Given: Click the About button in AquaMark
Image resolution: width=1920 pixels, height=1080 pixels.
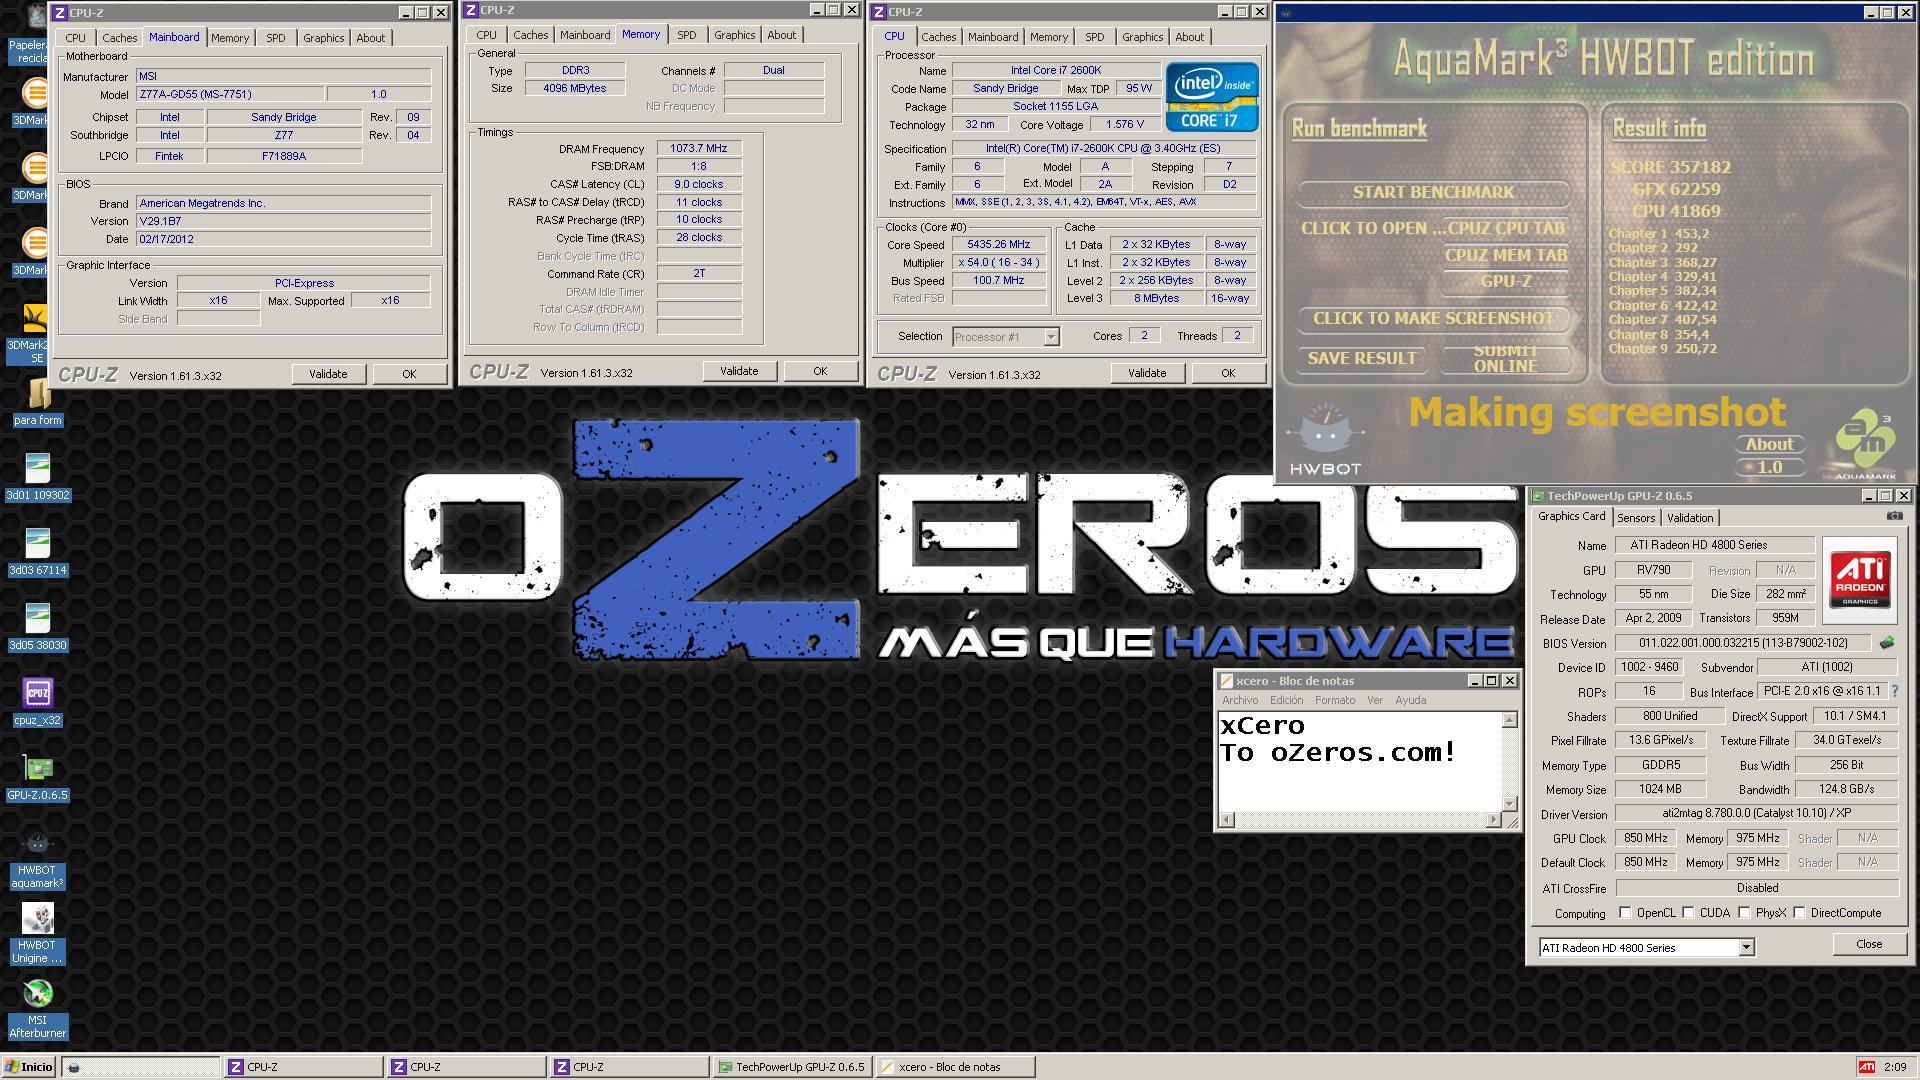Looking at the screenshot, I should click(x=1769, y=444).
